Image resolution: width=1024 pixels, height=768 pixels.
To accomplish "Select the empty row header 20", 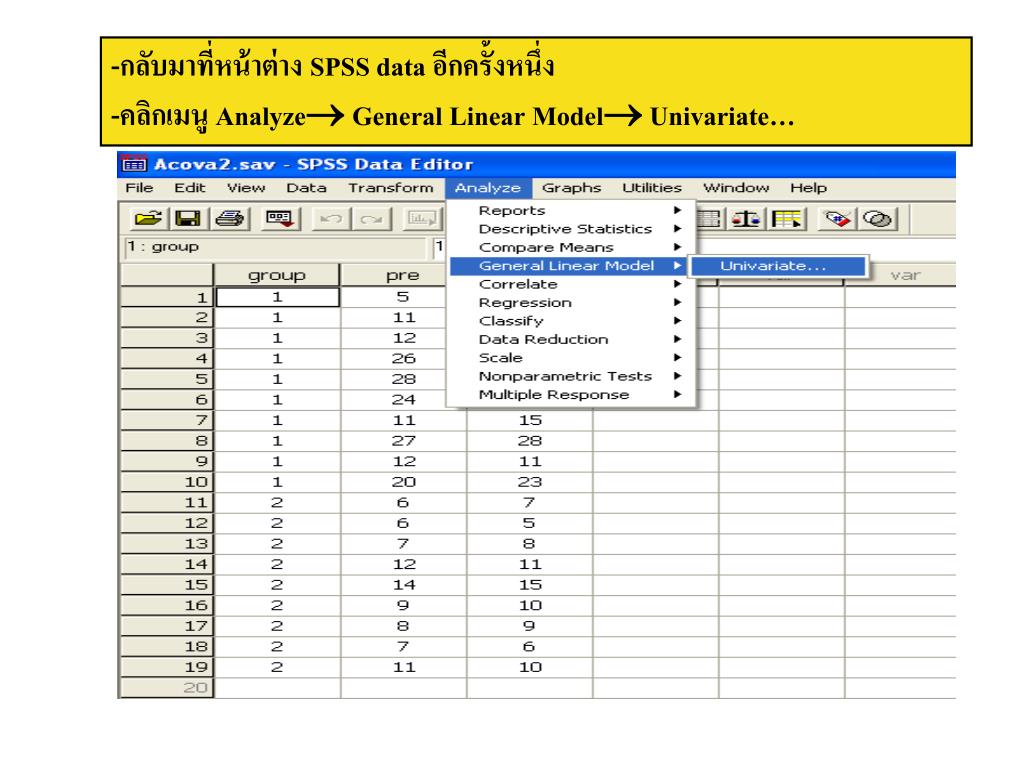I will 167,688.
